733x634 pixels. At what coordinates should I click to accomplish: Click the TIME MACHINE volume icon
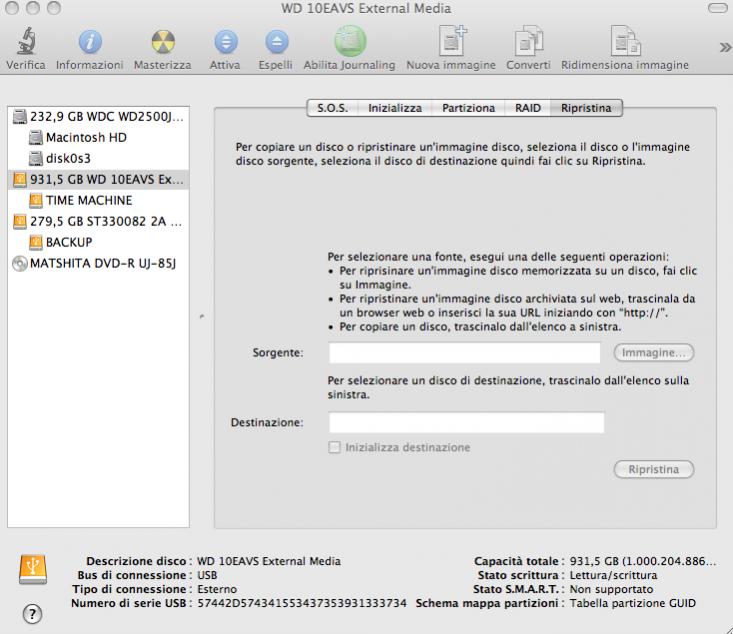pyautogui.click(x=36, y=201)
